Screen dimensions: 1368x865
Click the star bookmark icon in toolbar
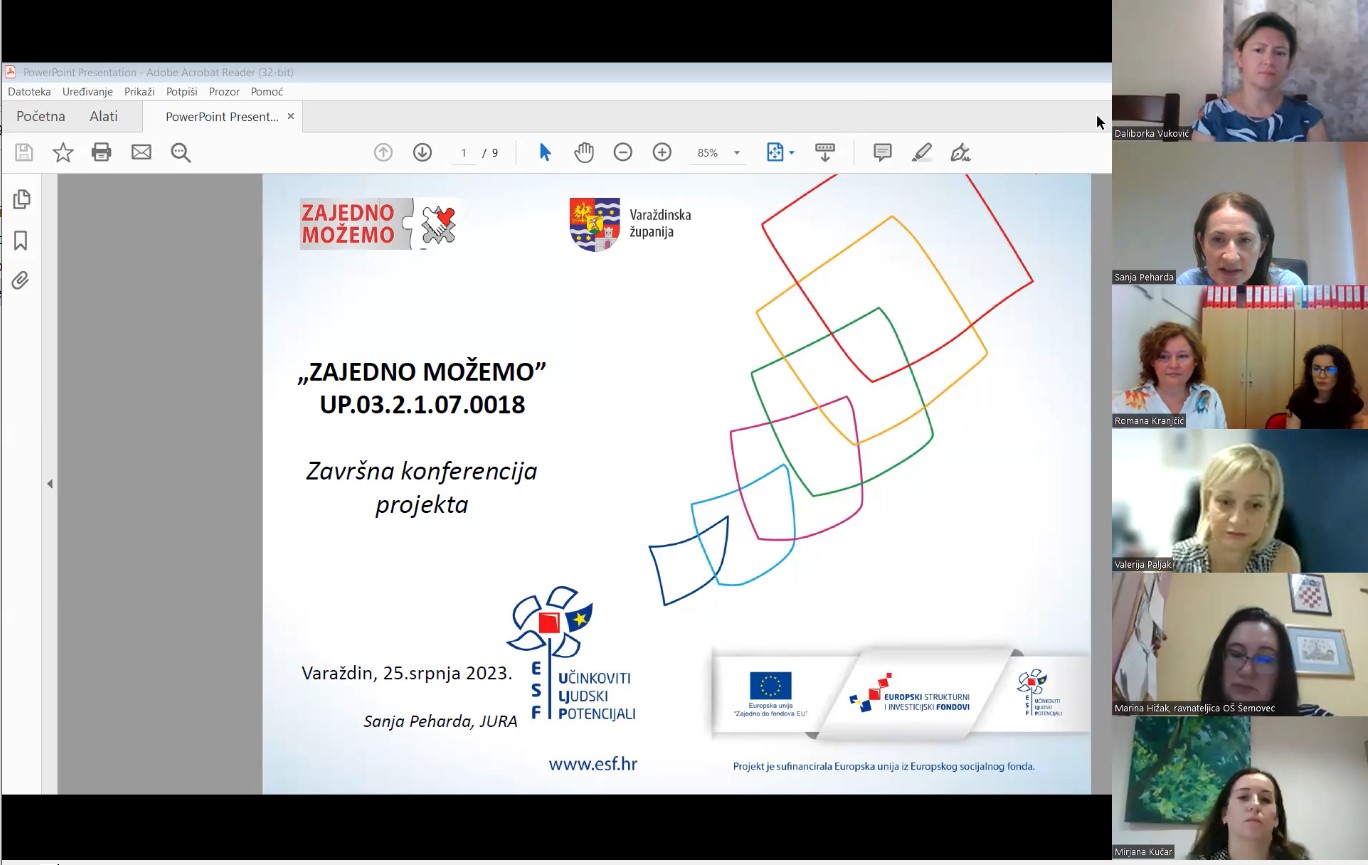[63, 153]
